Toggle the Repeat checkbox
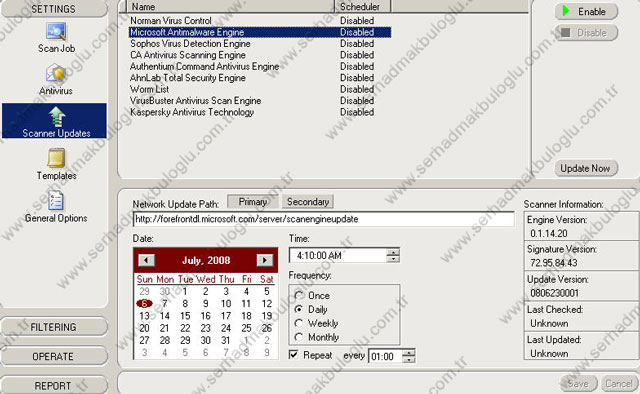The image size is (640, 394). (x=293, y=355)
